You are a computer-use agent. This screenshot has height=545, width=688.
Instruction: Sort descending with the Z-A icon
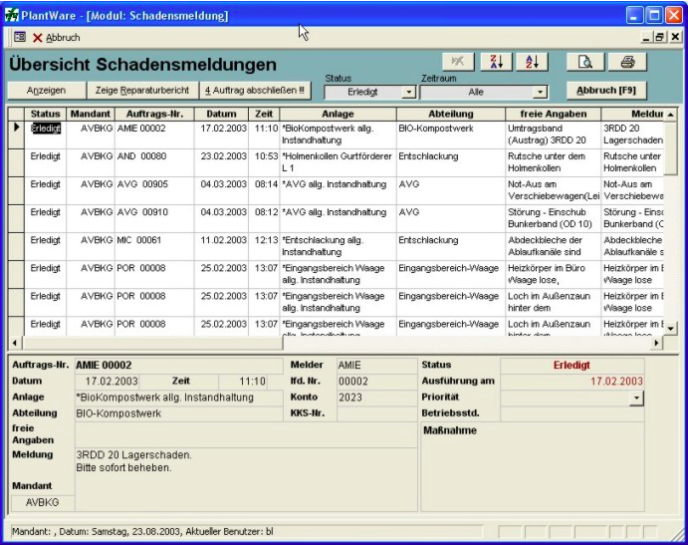click(497, 62)
